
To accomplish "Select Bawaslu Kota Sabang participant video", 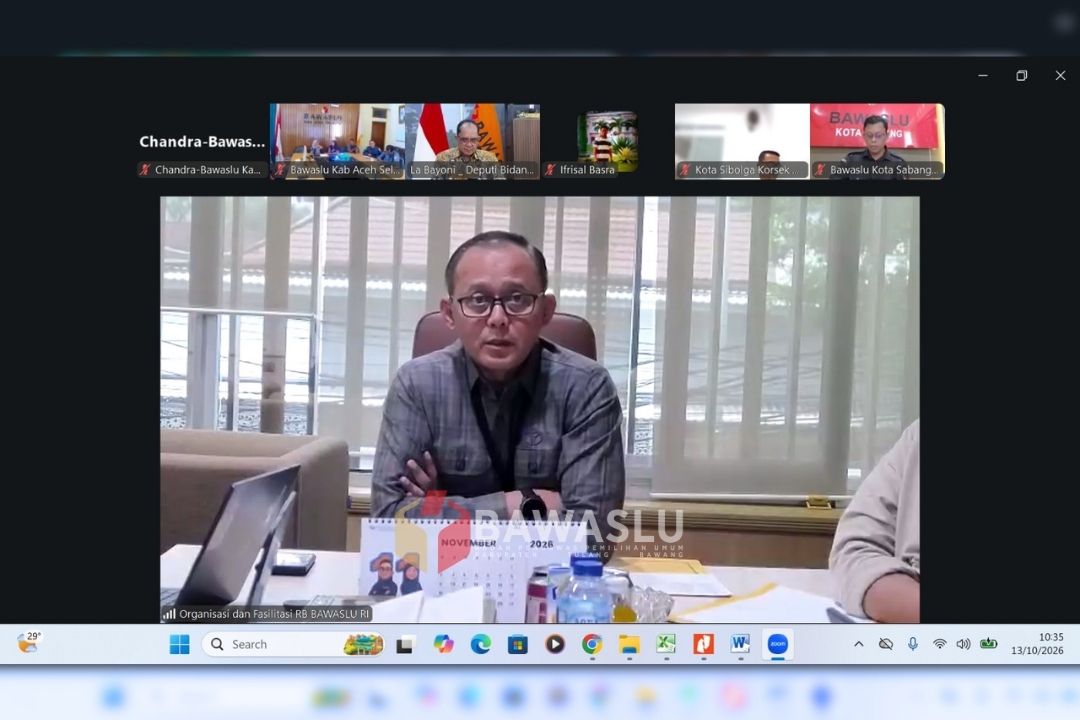I will (x=878, y=142).
